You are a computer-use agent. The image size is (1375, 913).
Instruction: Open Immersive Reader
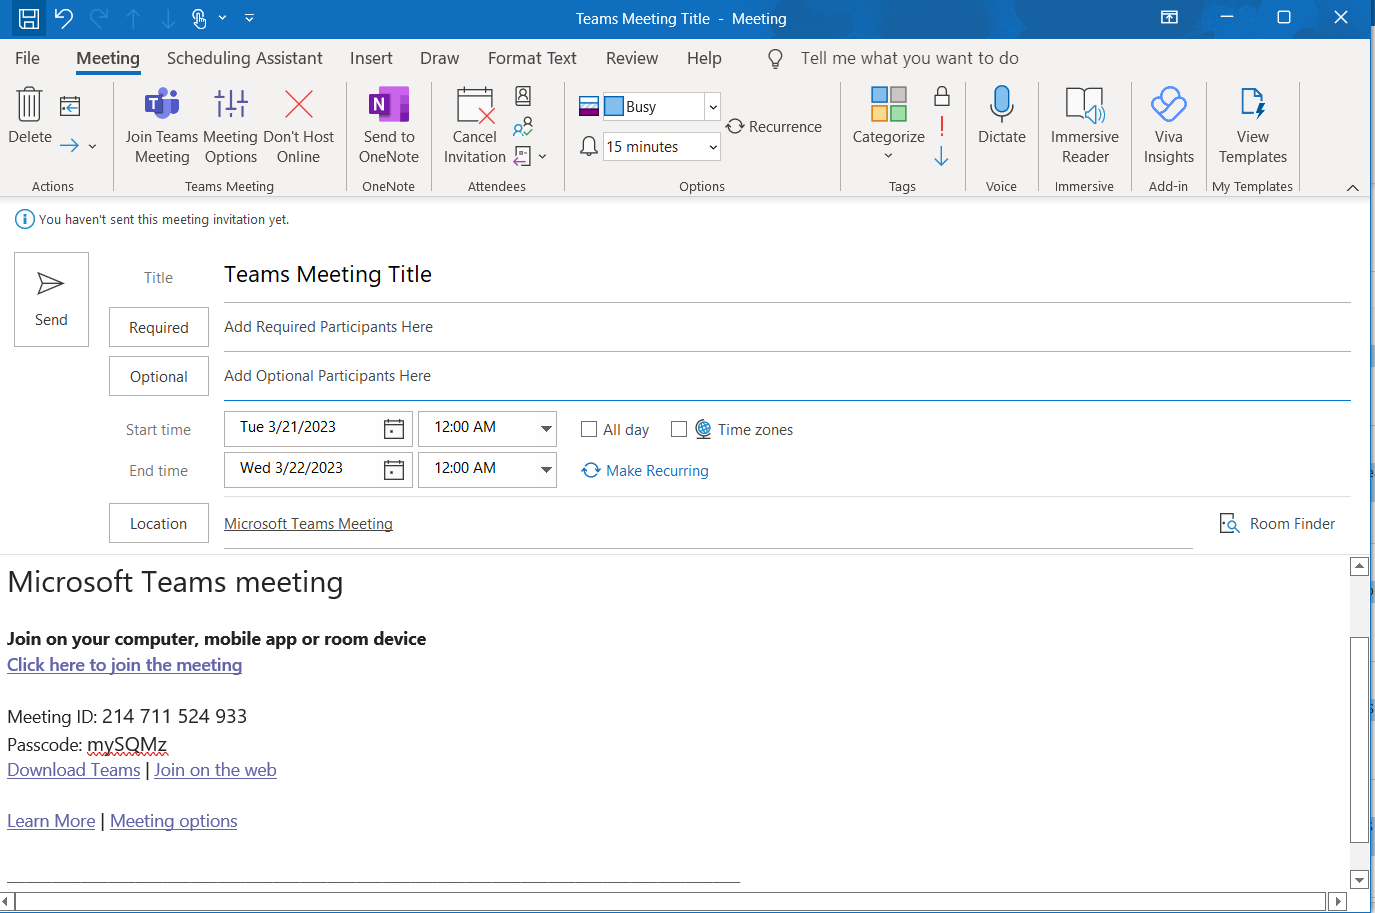1085,125
